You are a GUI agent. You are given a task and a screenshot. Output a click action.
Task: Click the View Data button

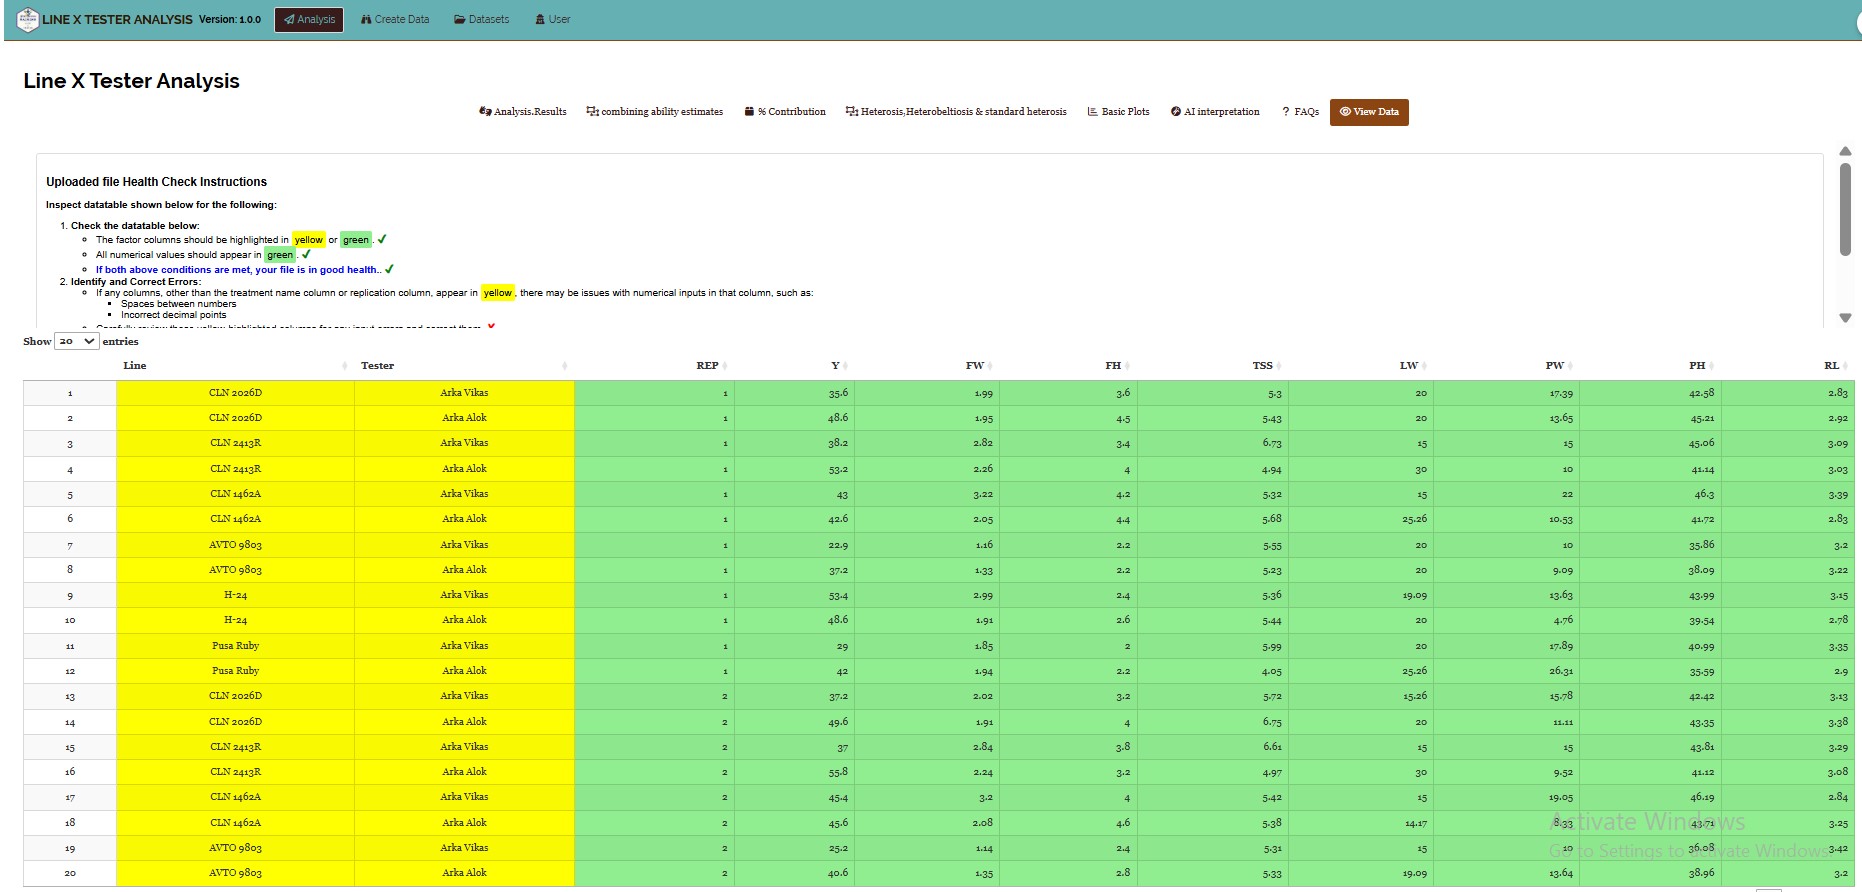click(1369, 112)
